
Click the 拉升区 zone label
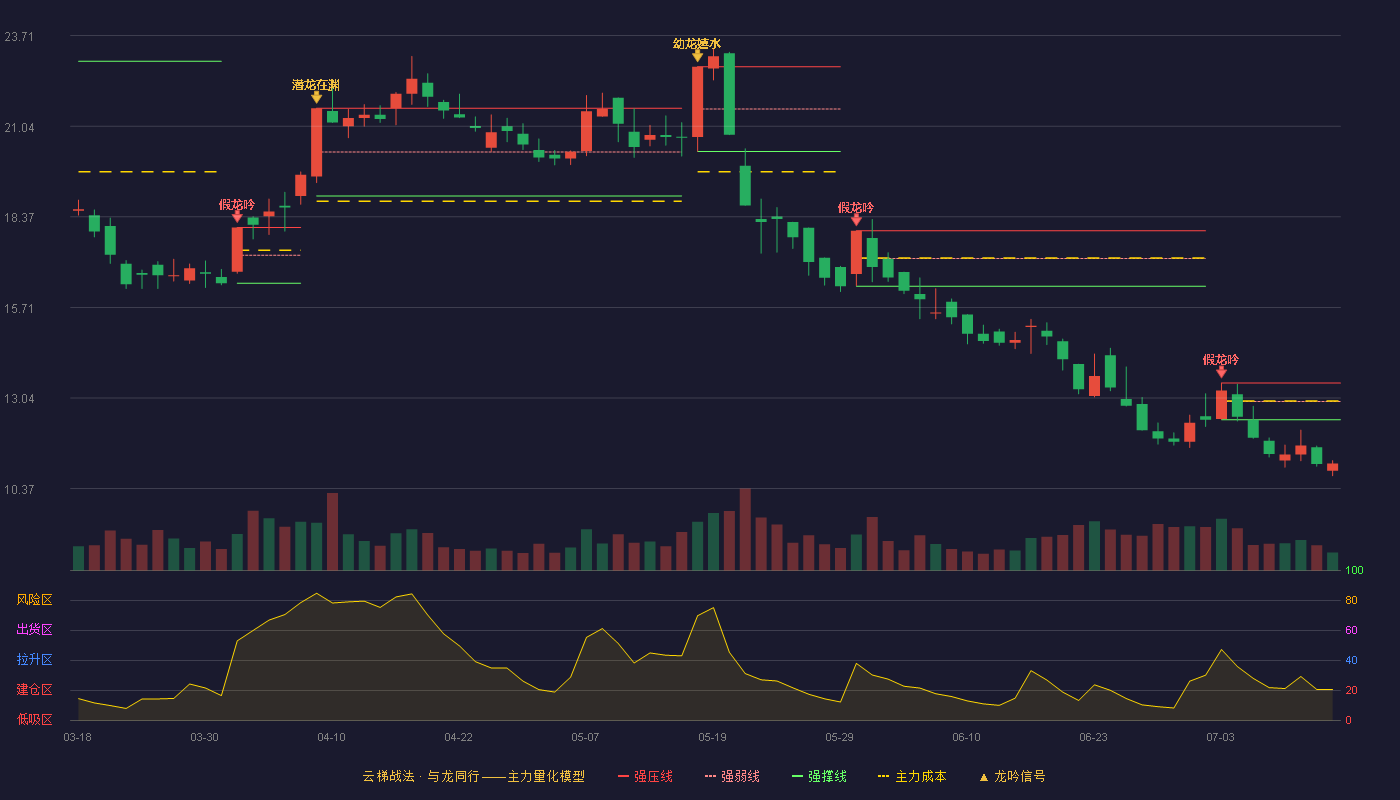click(34, 660)
